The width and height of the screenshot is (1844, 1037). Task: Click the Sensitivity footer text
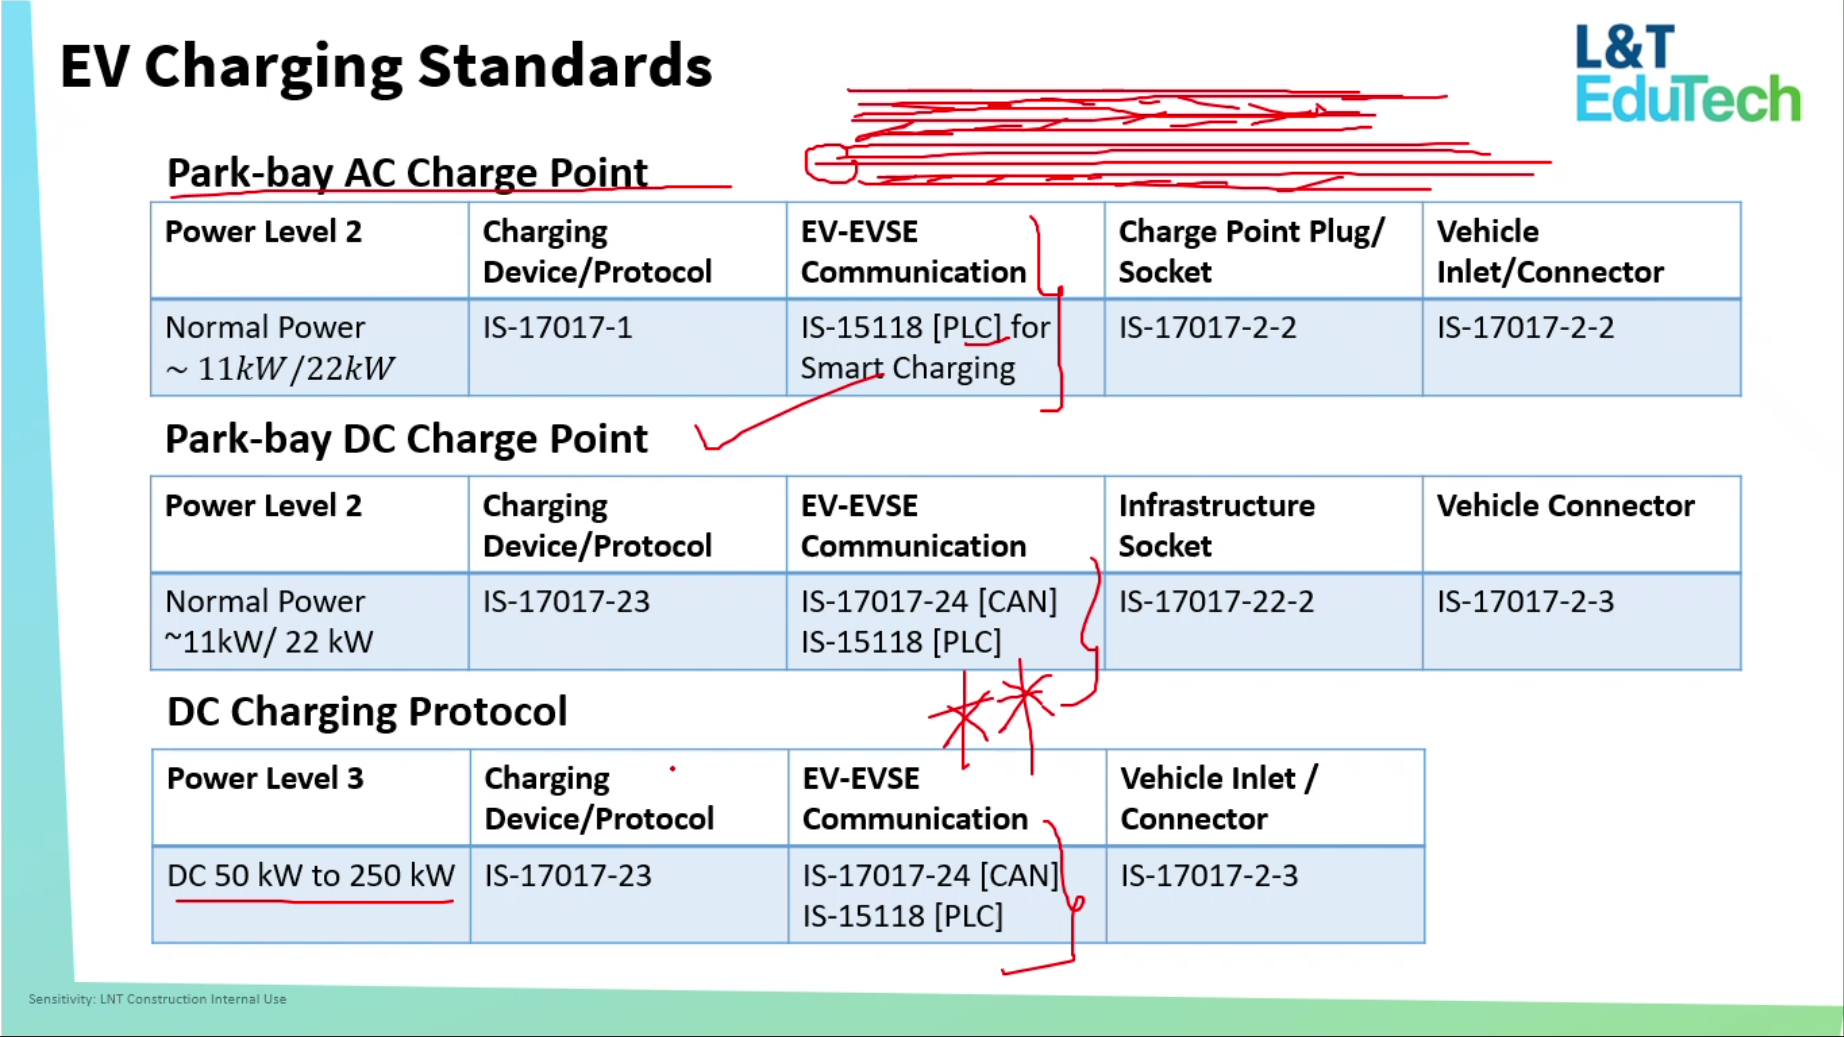point(157,999)
